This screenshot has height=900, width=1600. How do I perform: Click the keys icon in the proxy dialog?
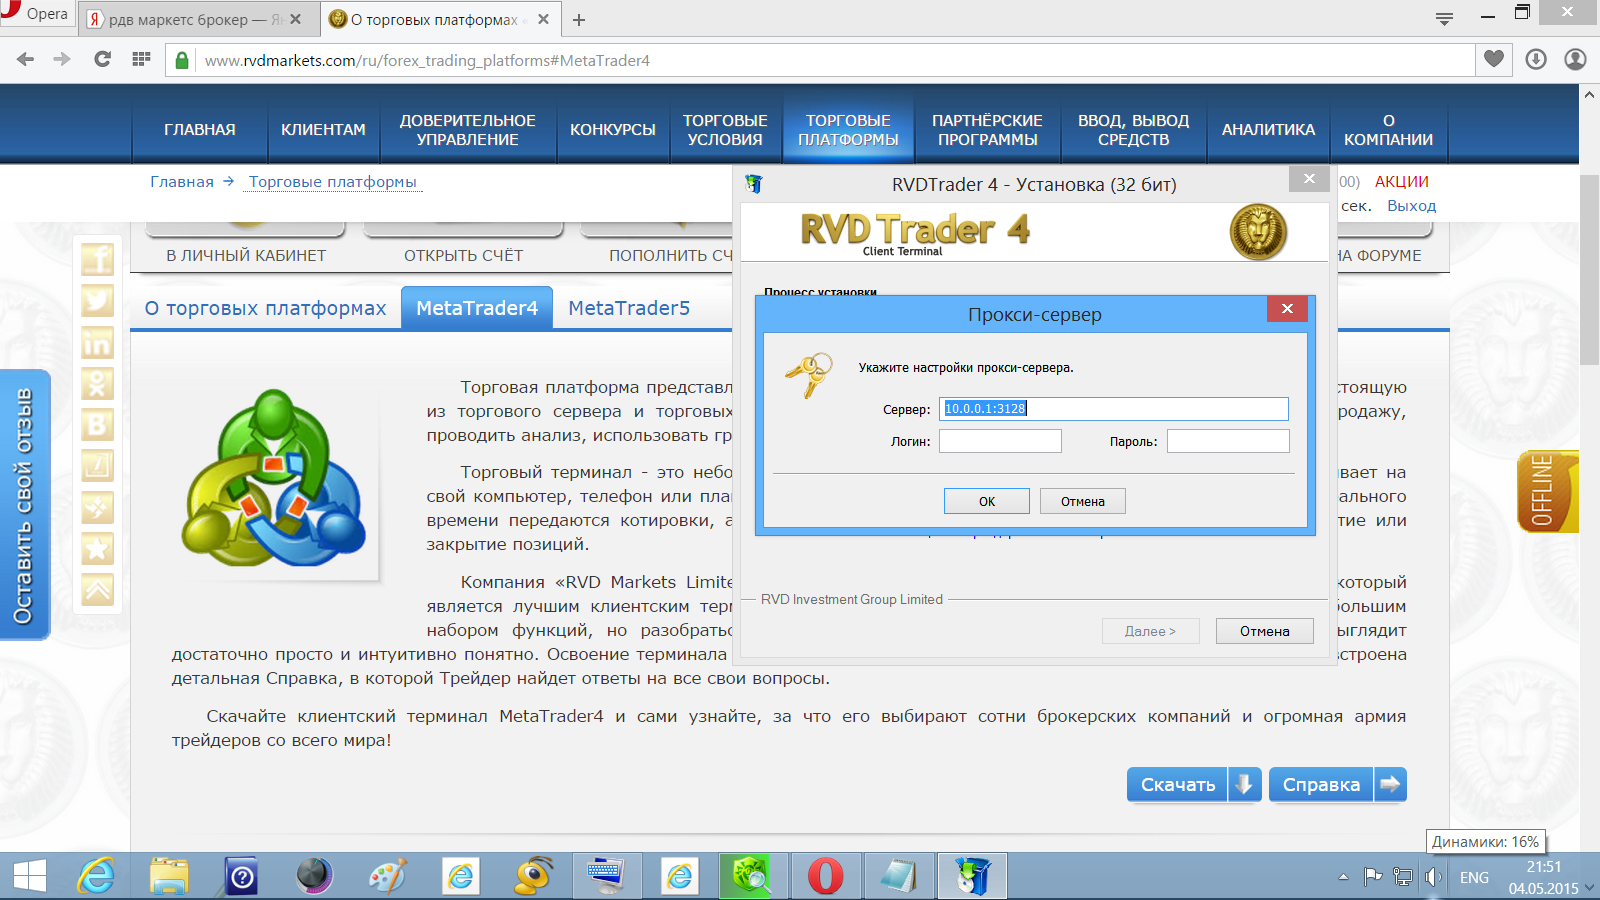(809, 375)
